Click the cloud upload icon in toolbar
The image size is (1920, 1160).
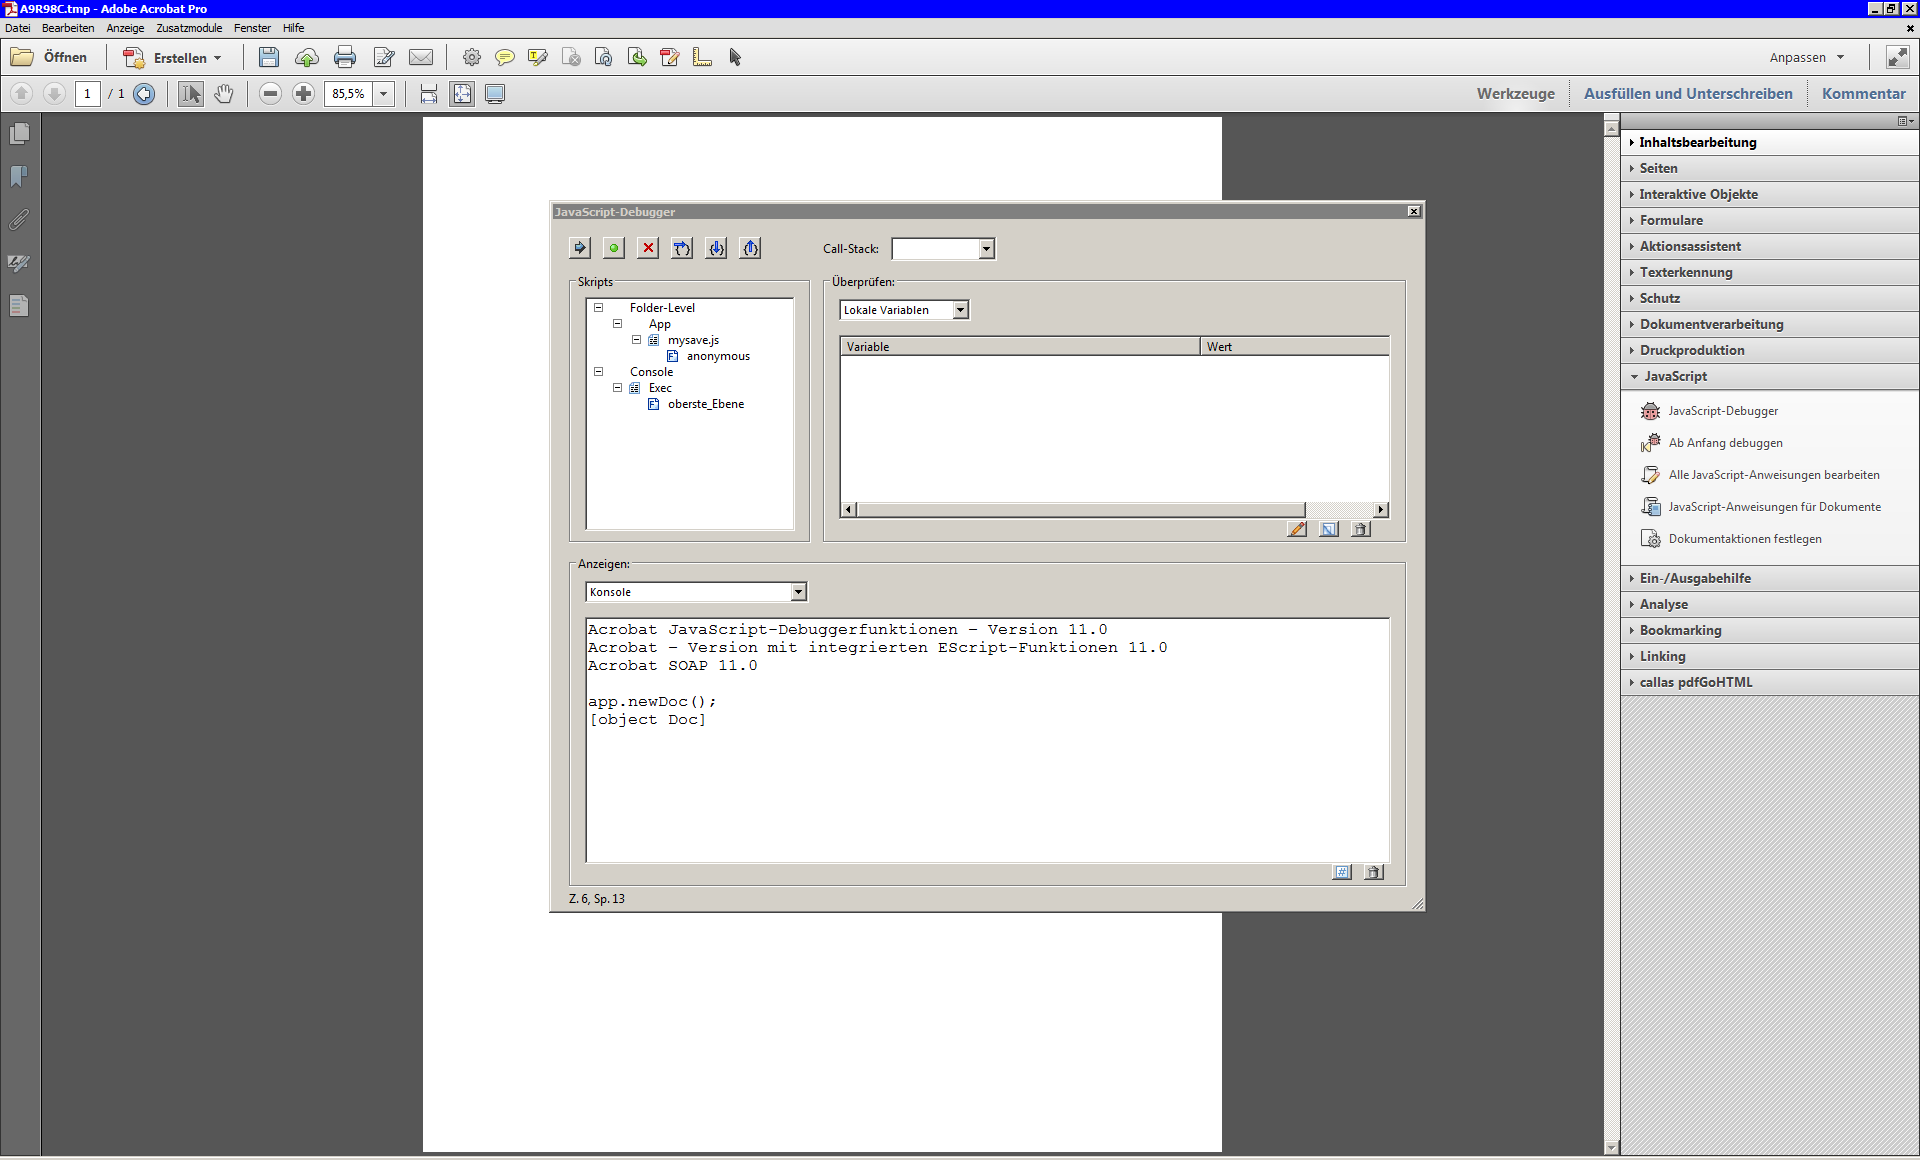pyautogui.click(x=307, y=57)
